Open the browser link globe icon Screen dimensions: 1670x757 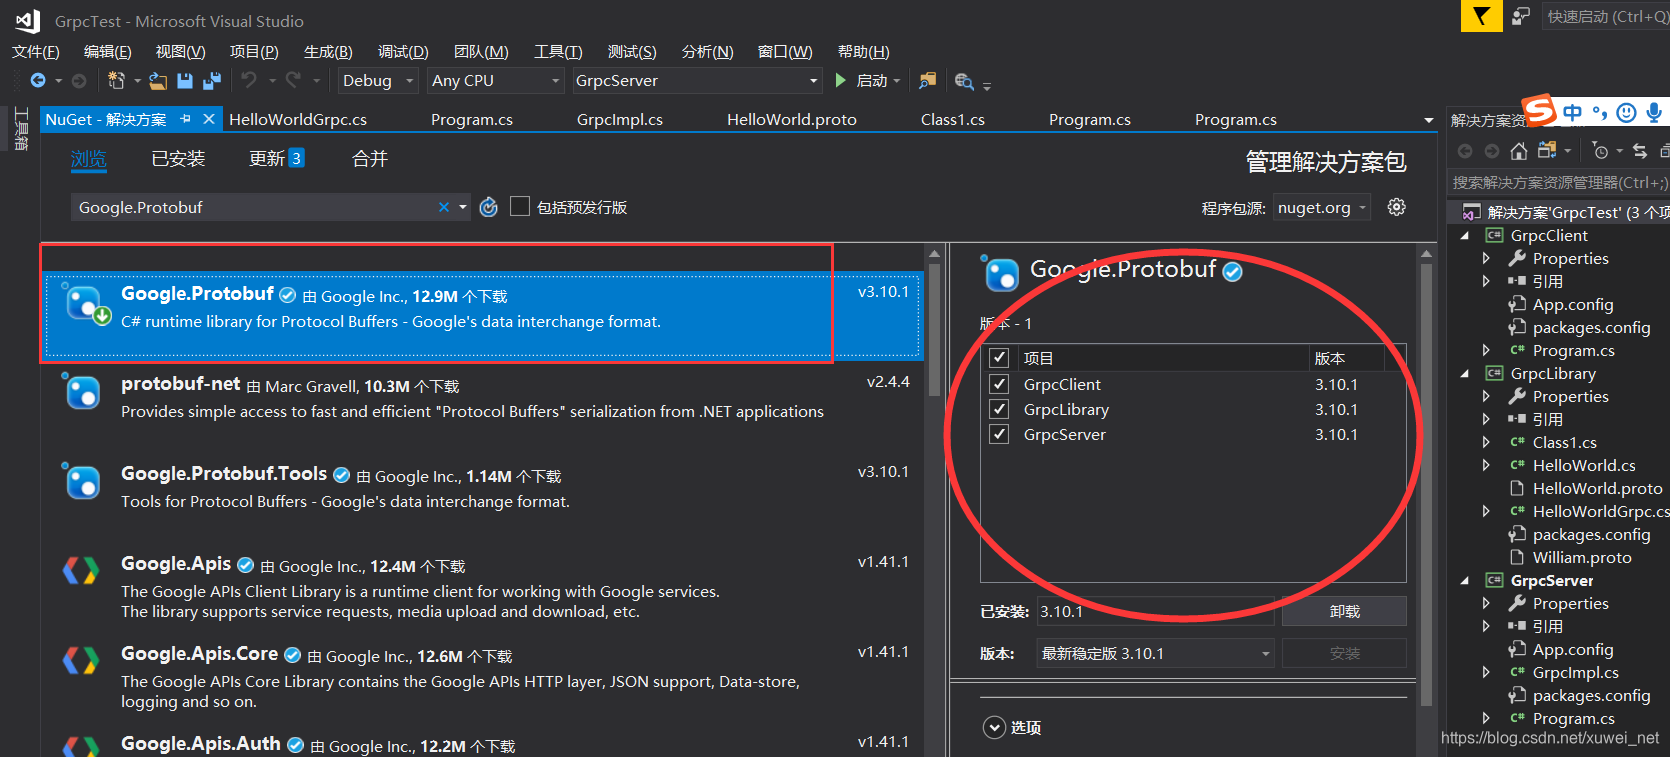(x=964, y=81)
